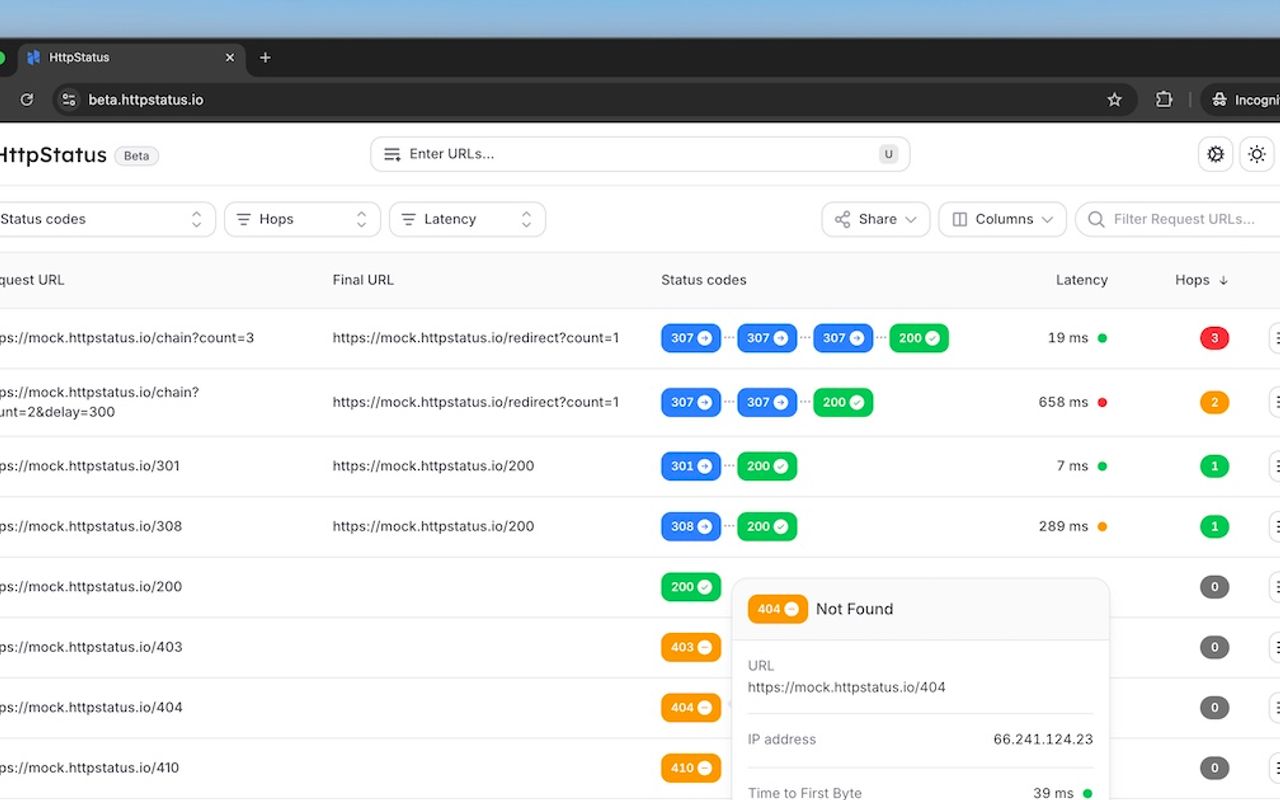Click second 307 badge in chain?count=3 row
Image resolution: width=1280 pixels, height=800 pixels.
pyautogui.click(x=767, y=338)
